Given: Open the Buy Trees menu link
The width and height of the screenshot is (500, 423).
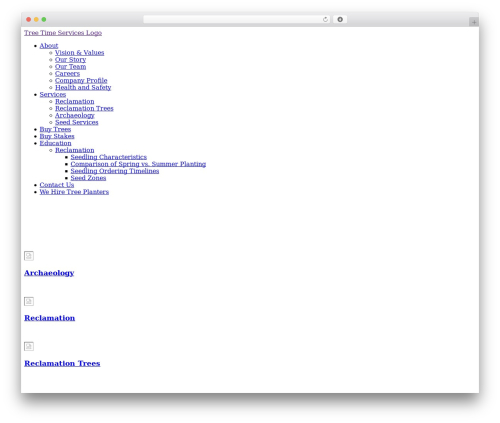Looking at the screenshot, I should [55, 129].
